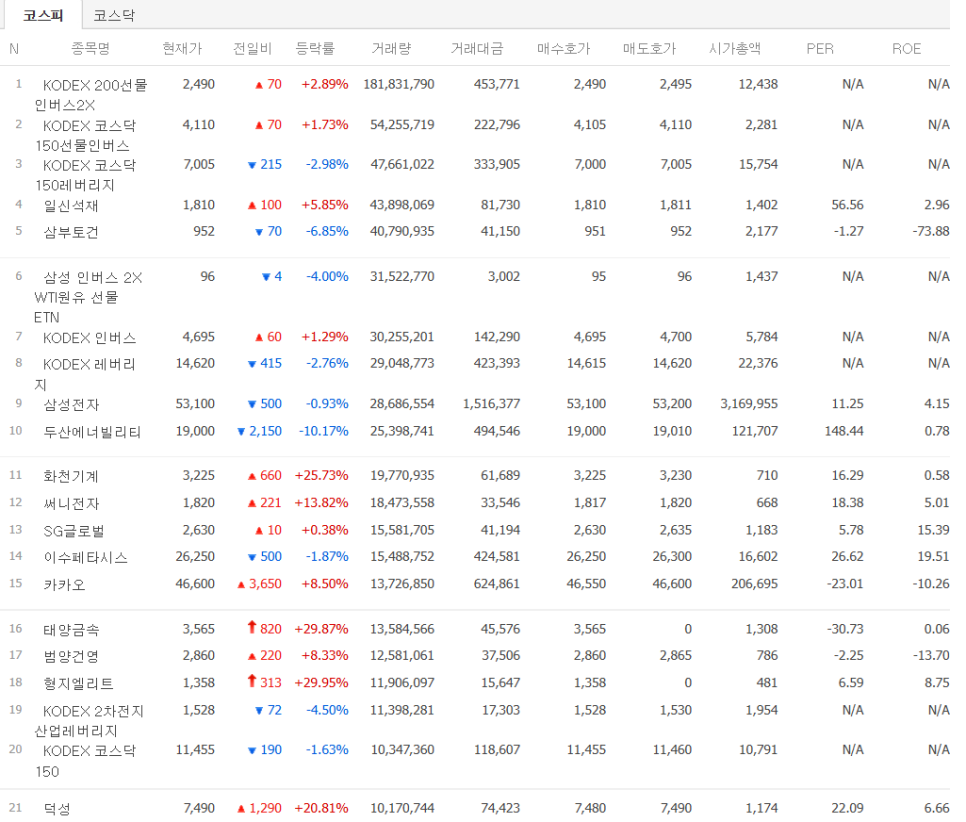Viewport: 966px width, 822px height.
Task: Click 범양건영 volume 12,581,061
Action: coord(402,655)
